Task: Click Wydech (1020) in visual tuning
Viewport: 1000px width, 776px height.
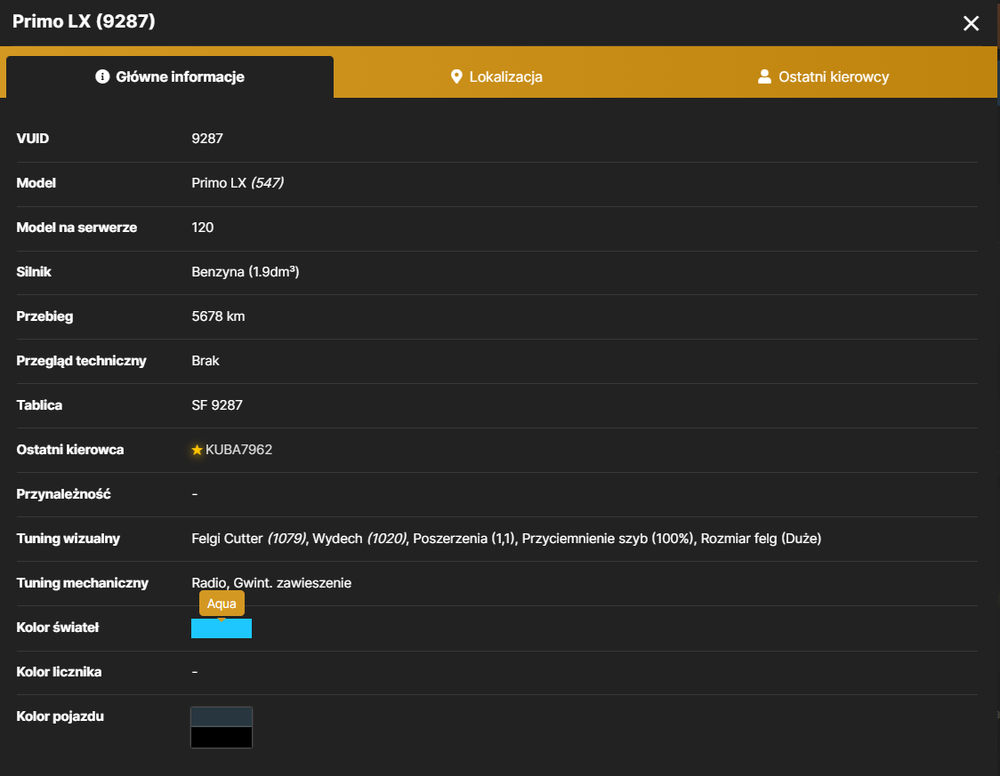Action: [x=359, y=539]
